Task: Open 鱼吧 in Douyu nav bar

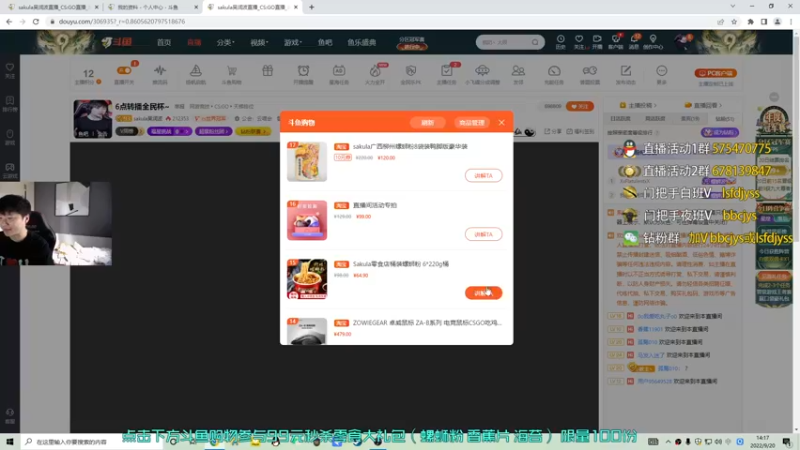Action: (x=325, y=42)
